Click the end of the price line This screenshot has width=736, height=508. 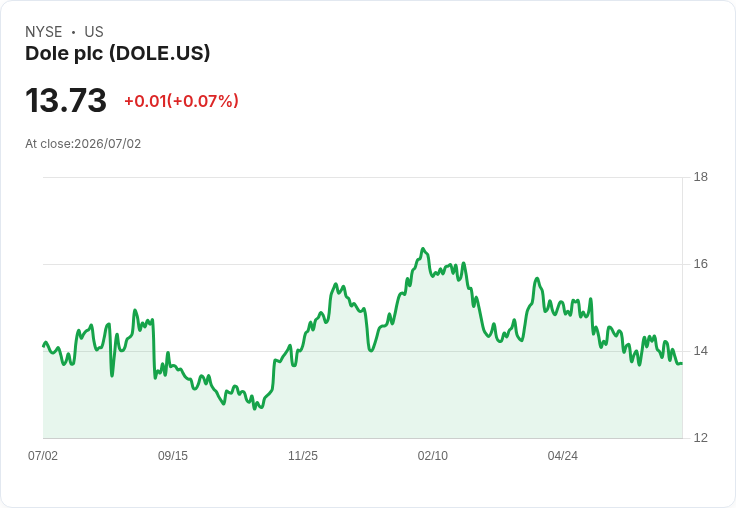coord(682,363)
